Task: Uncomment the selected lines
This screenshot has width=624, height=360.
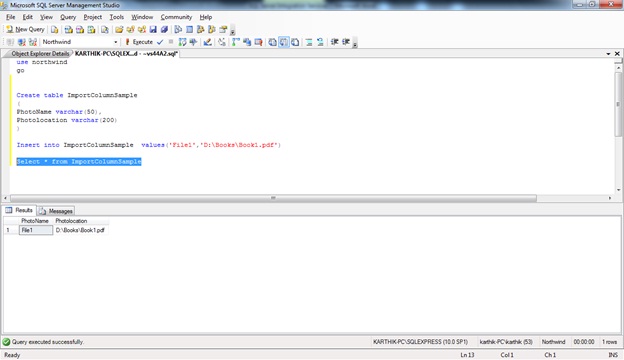Action: pyautogui.click(x=320, y=42)
